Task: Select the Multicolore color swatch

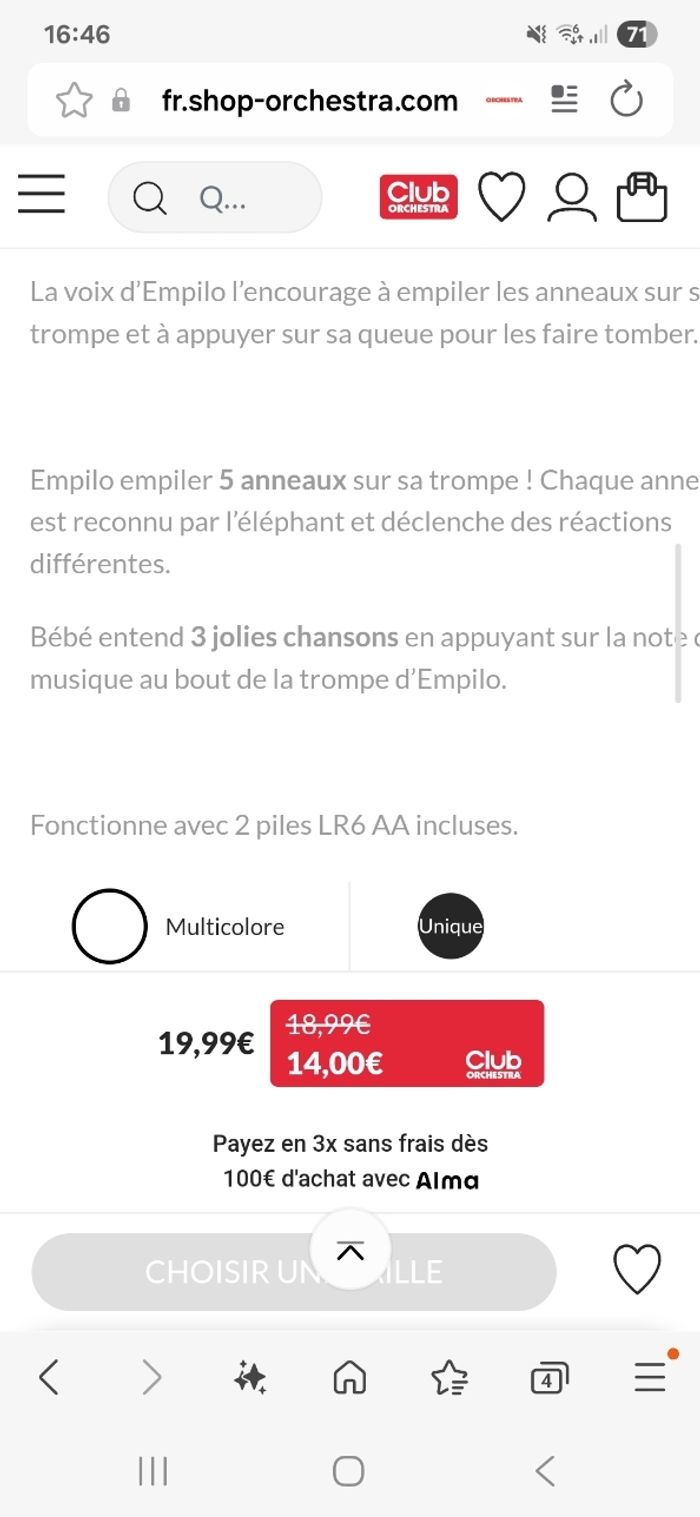Action: (x=110, y=926)
